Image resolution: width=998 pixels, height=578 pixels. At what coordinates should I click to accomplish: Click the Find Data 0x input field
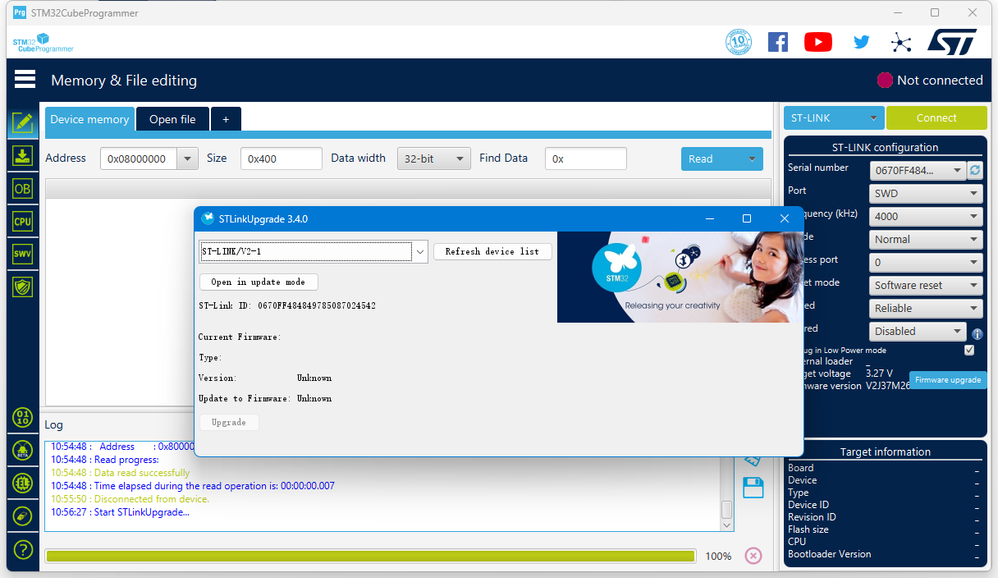[x=586, y=159]
